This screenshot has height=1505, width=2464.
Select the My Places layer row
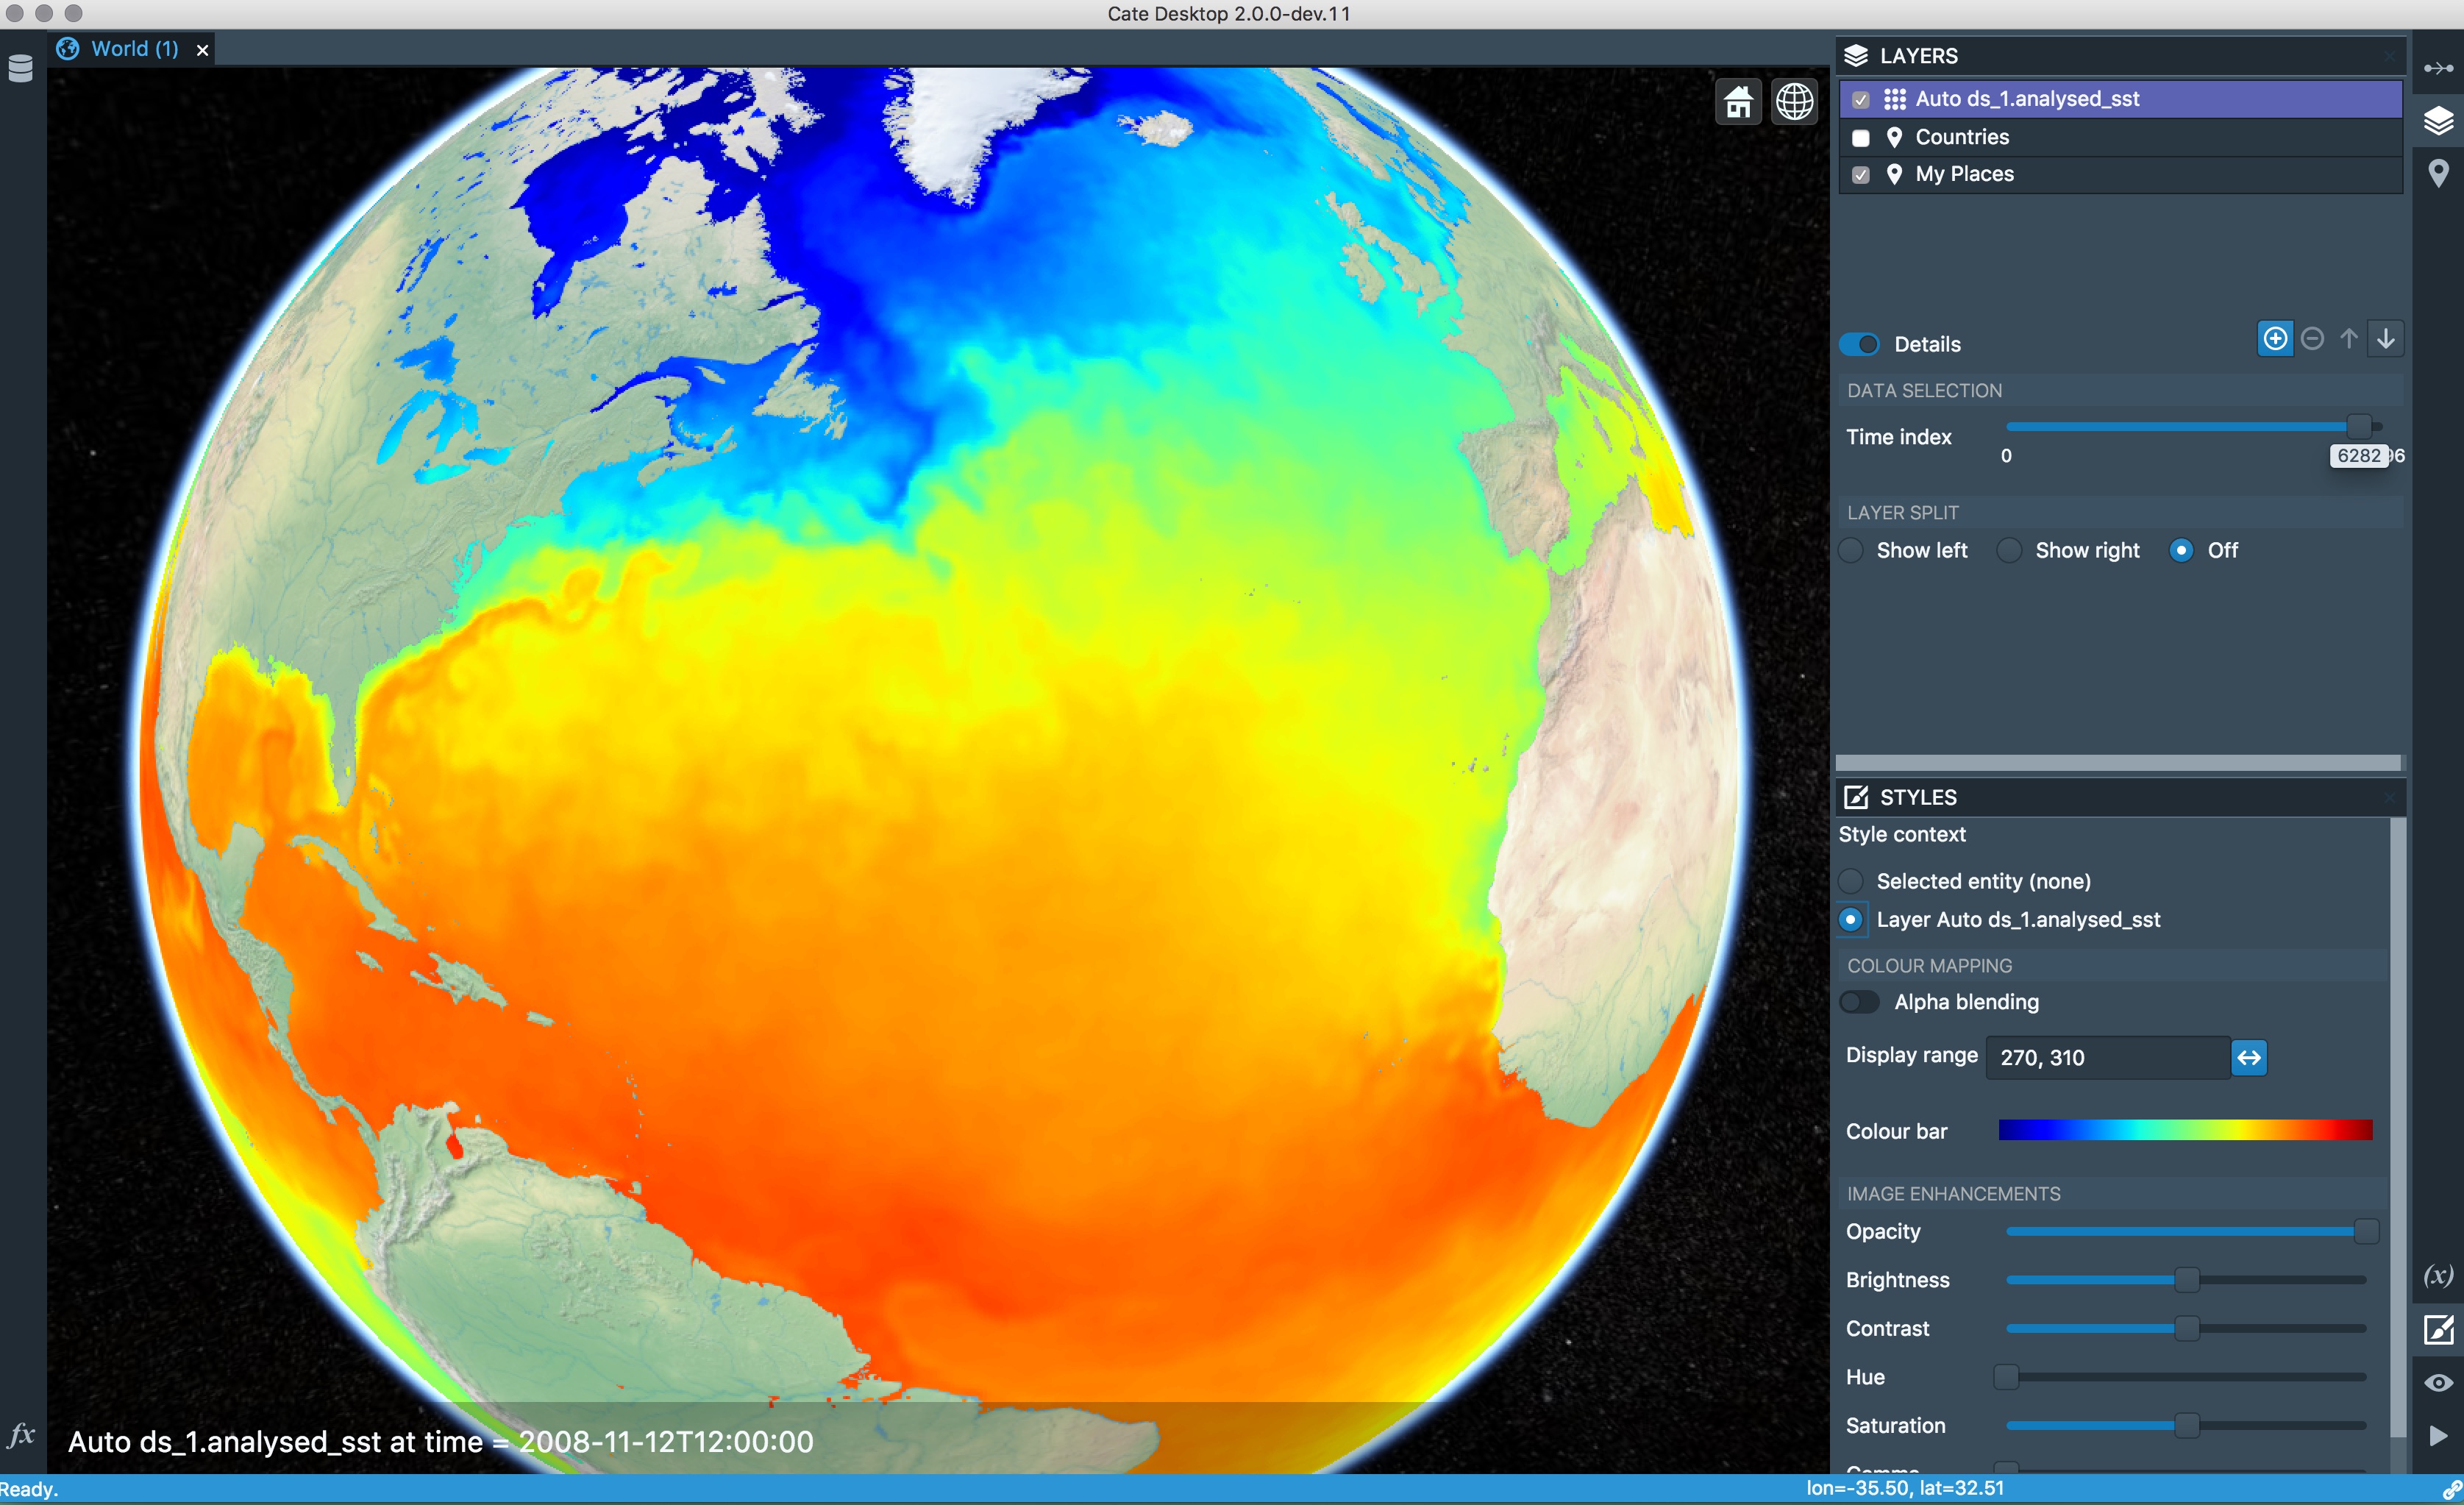(2121, 174)
